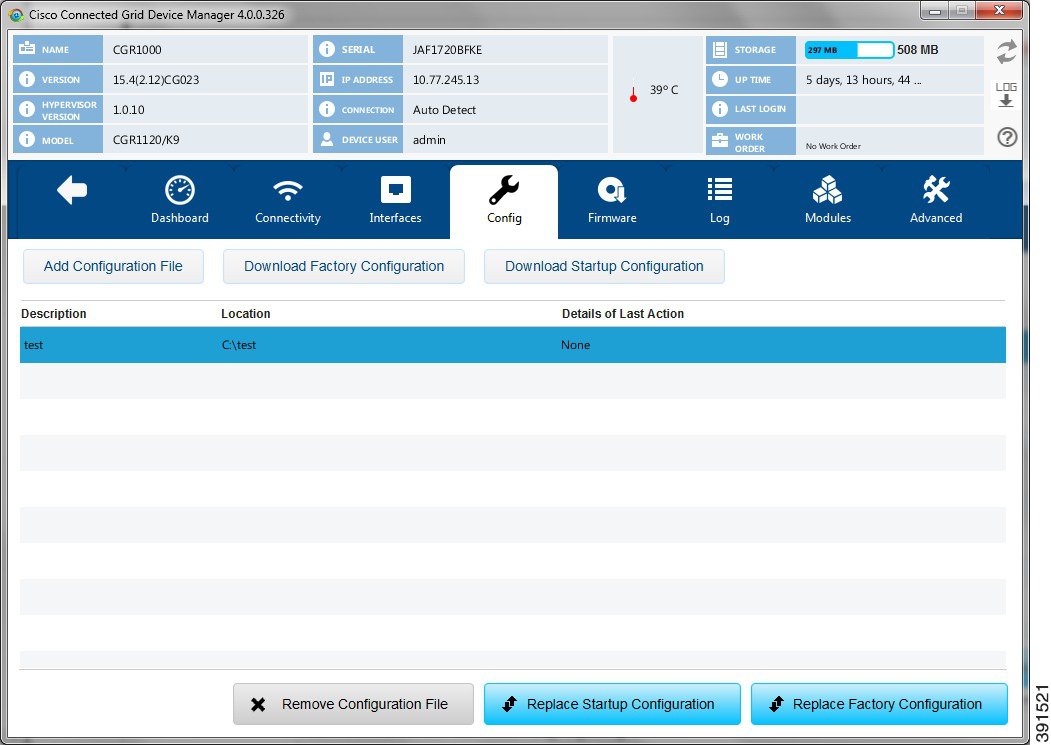Click the up time value text

[863, 80]
